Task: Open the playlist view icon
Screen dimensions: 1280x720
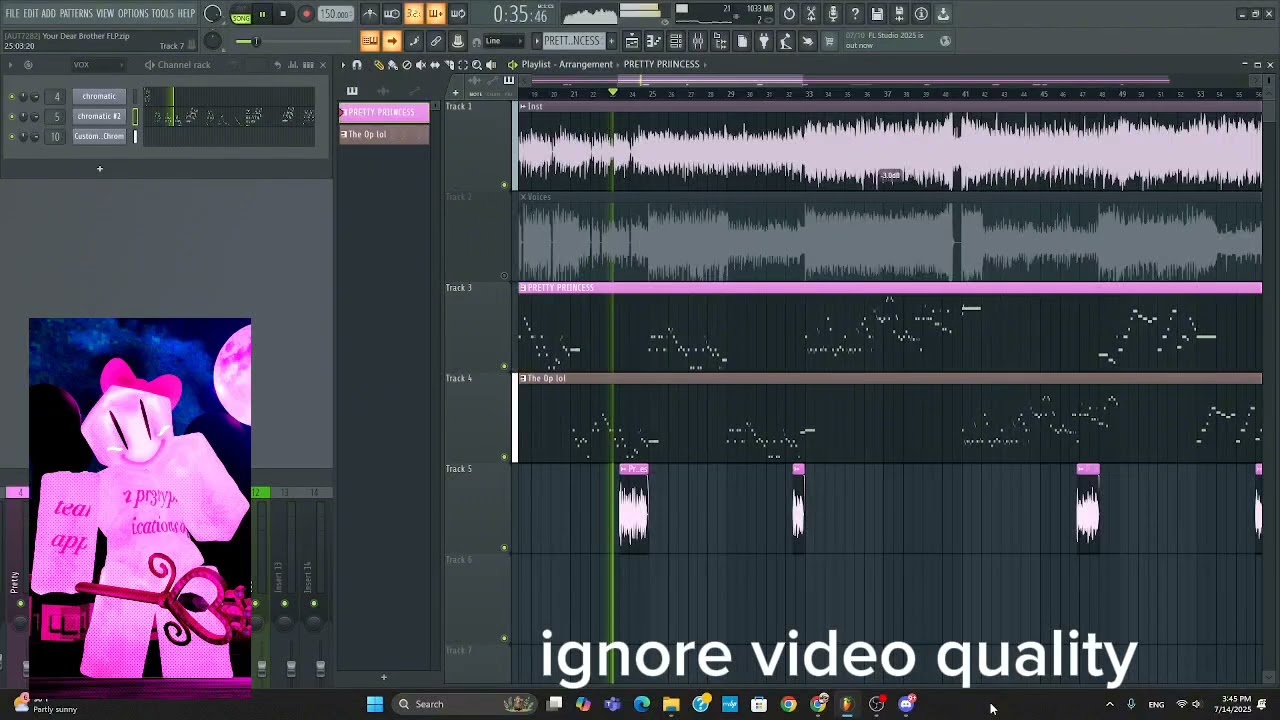Action: [632, 41]
